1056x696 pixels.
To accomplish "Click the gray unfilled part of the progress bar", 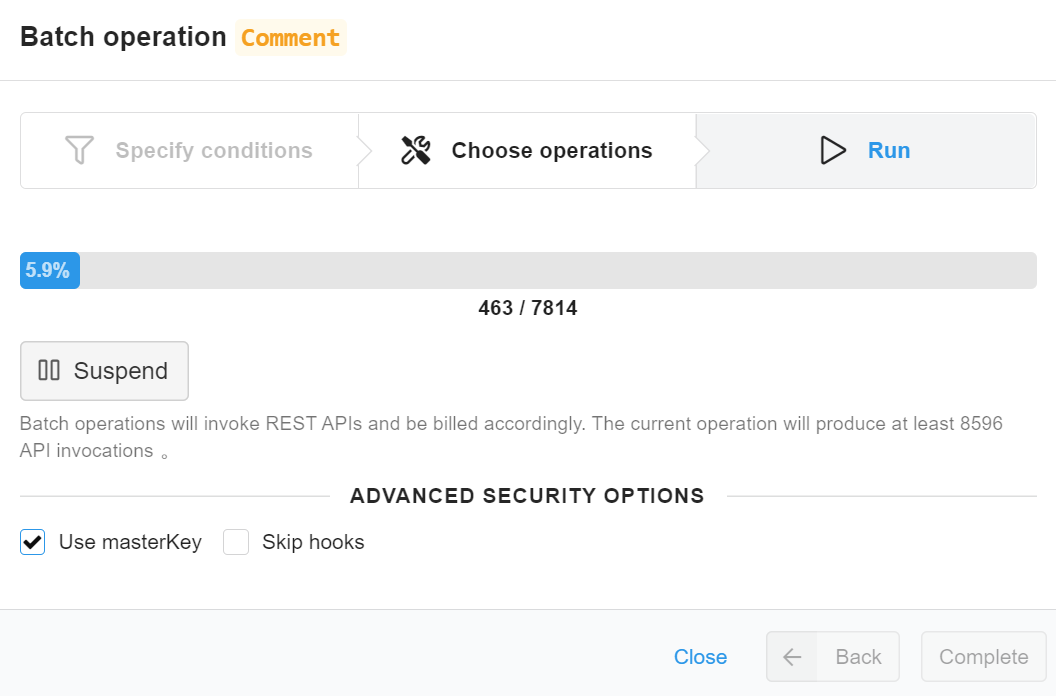I will 556,271.
